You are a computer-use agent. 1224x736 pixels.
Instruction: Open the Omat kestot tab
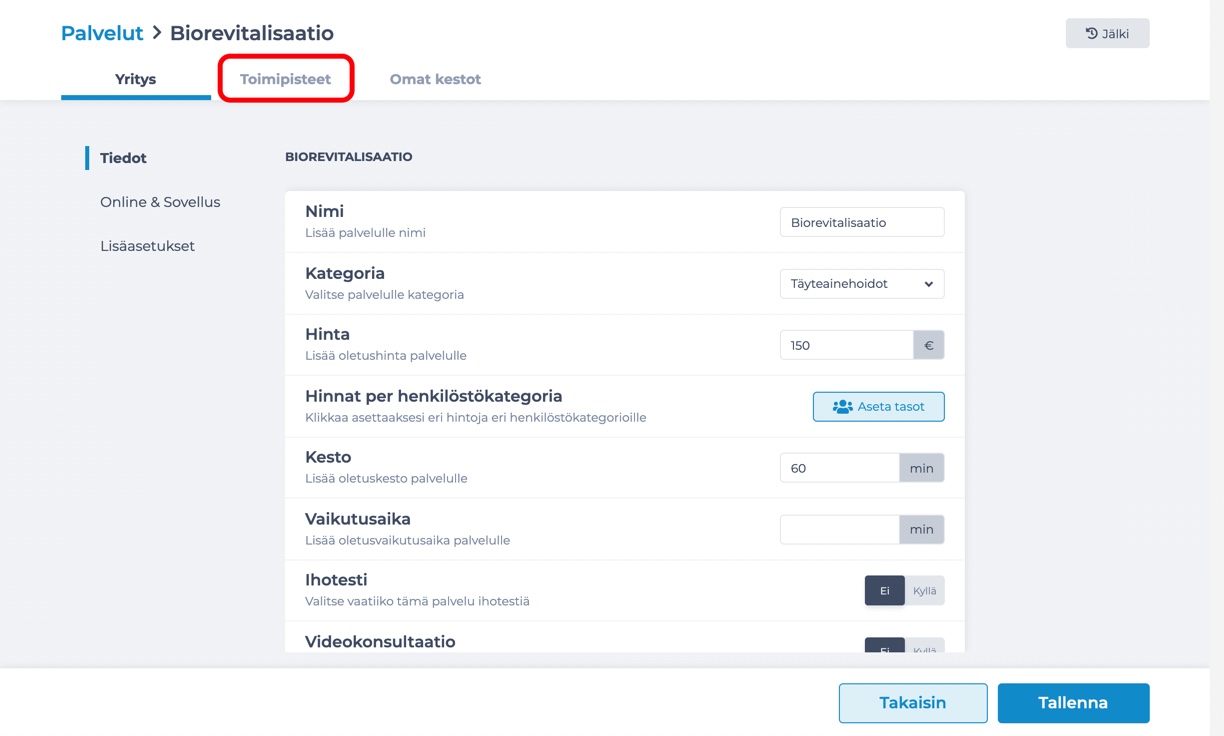point(435,79)
